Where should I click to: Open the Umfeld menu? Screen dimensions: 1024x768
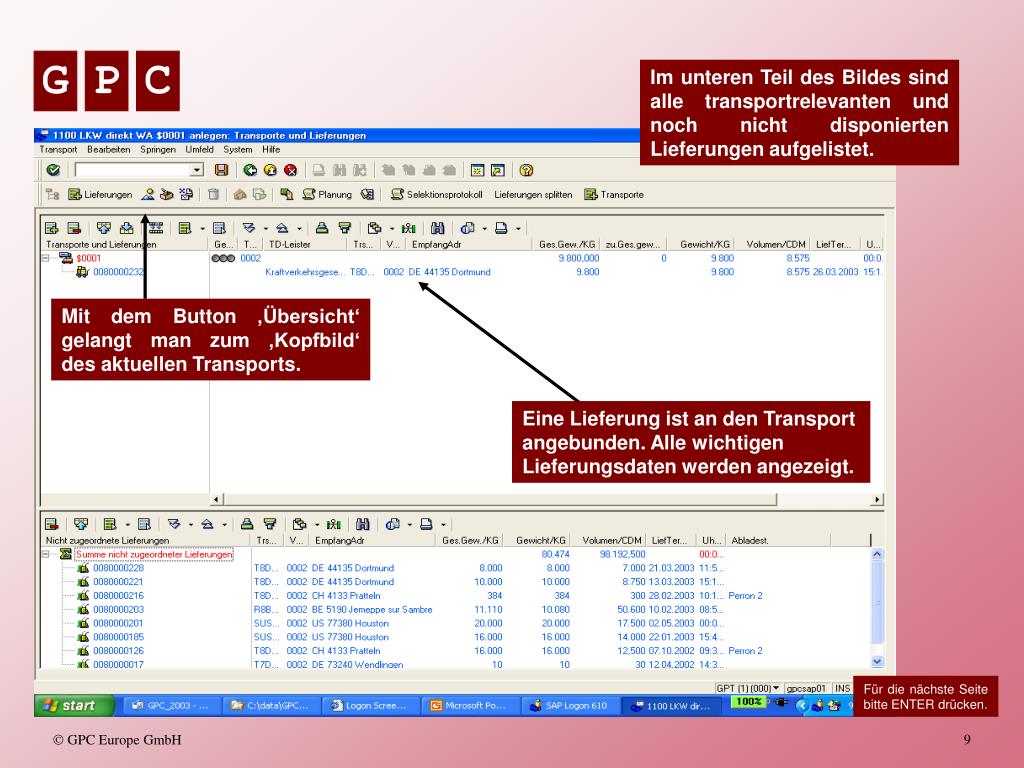click(199, 150)
